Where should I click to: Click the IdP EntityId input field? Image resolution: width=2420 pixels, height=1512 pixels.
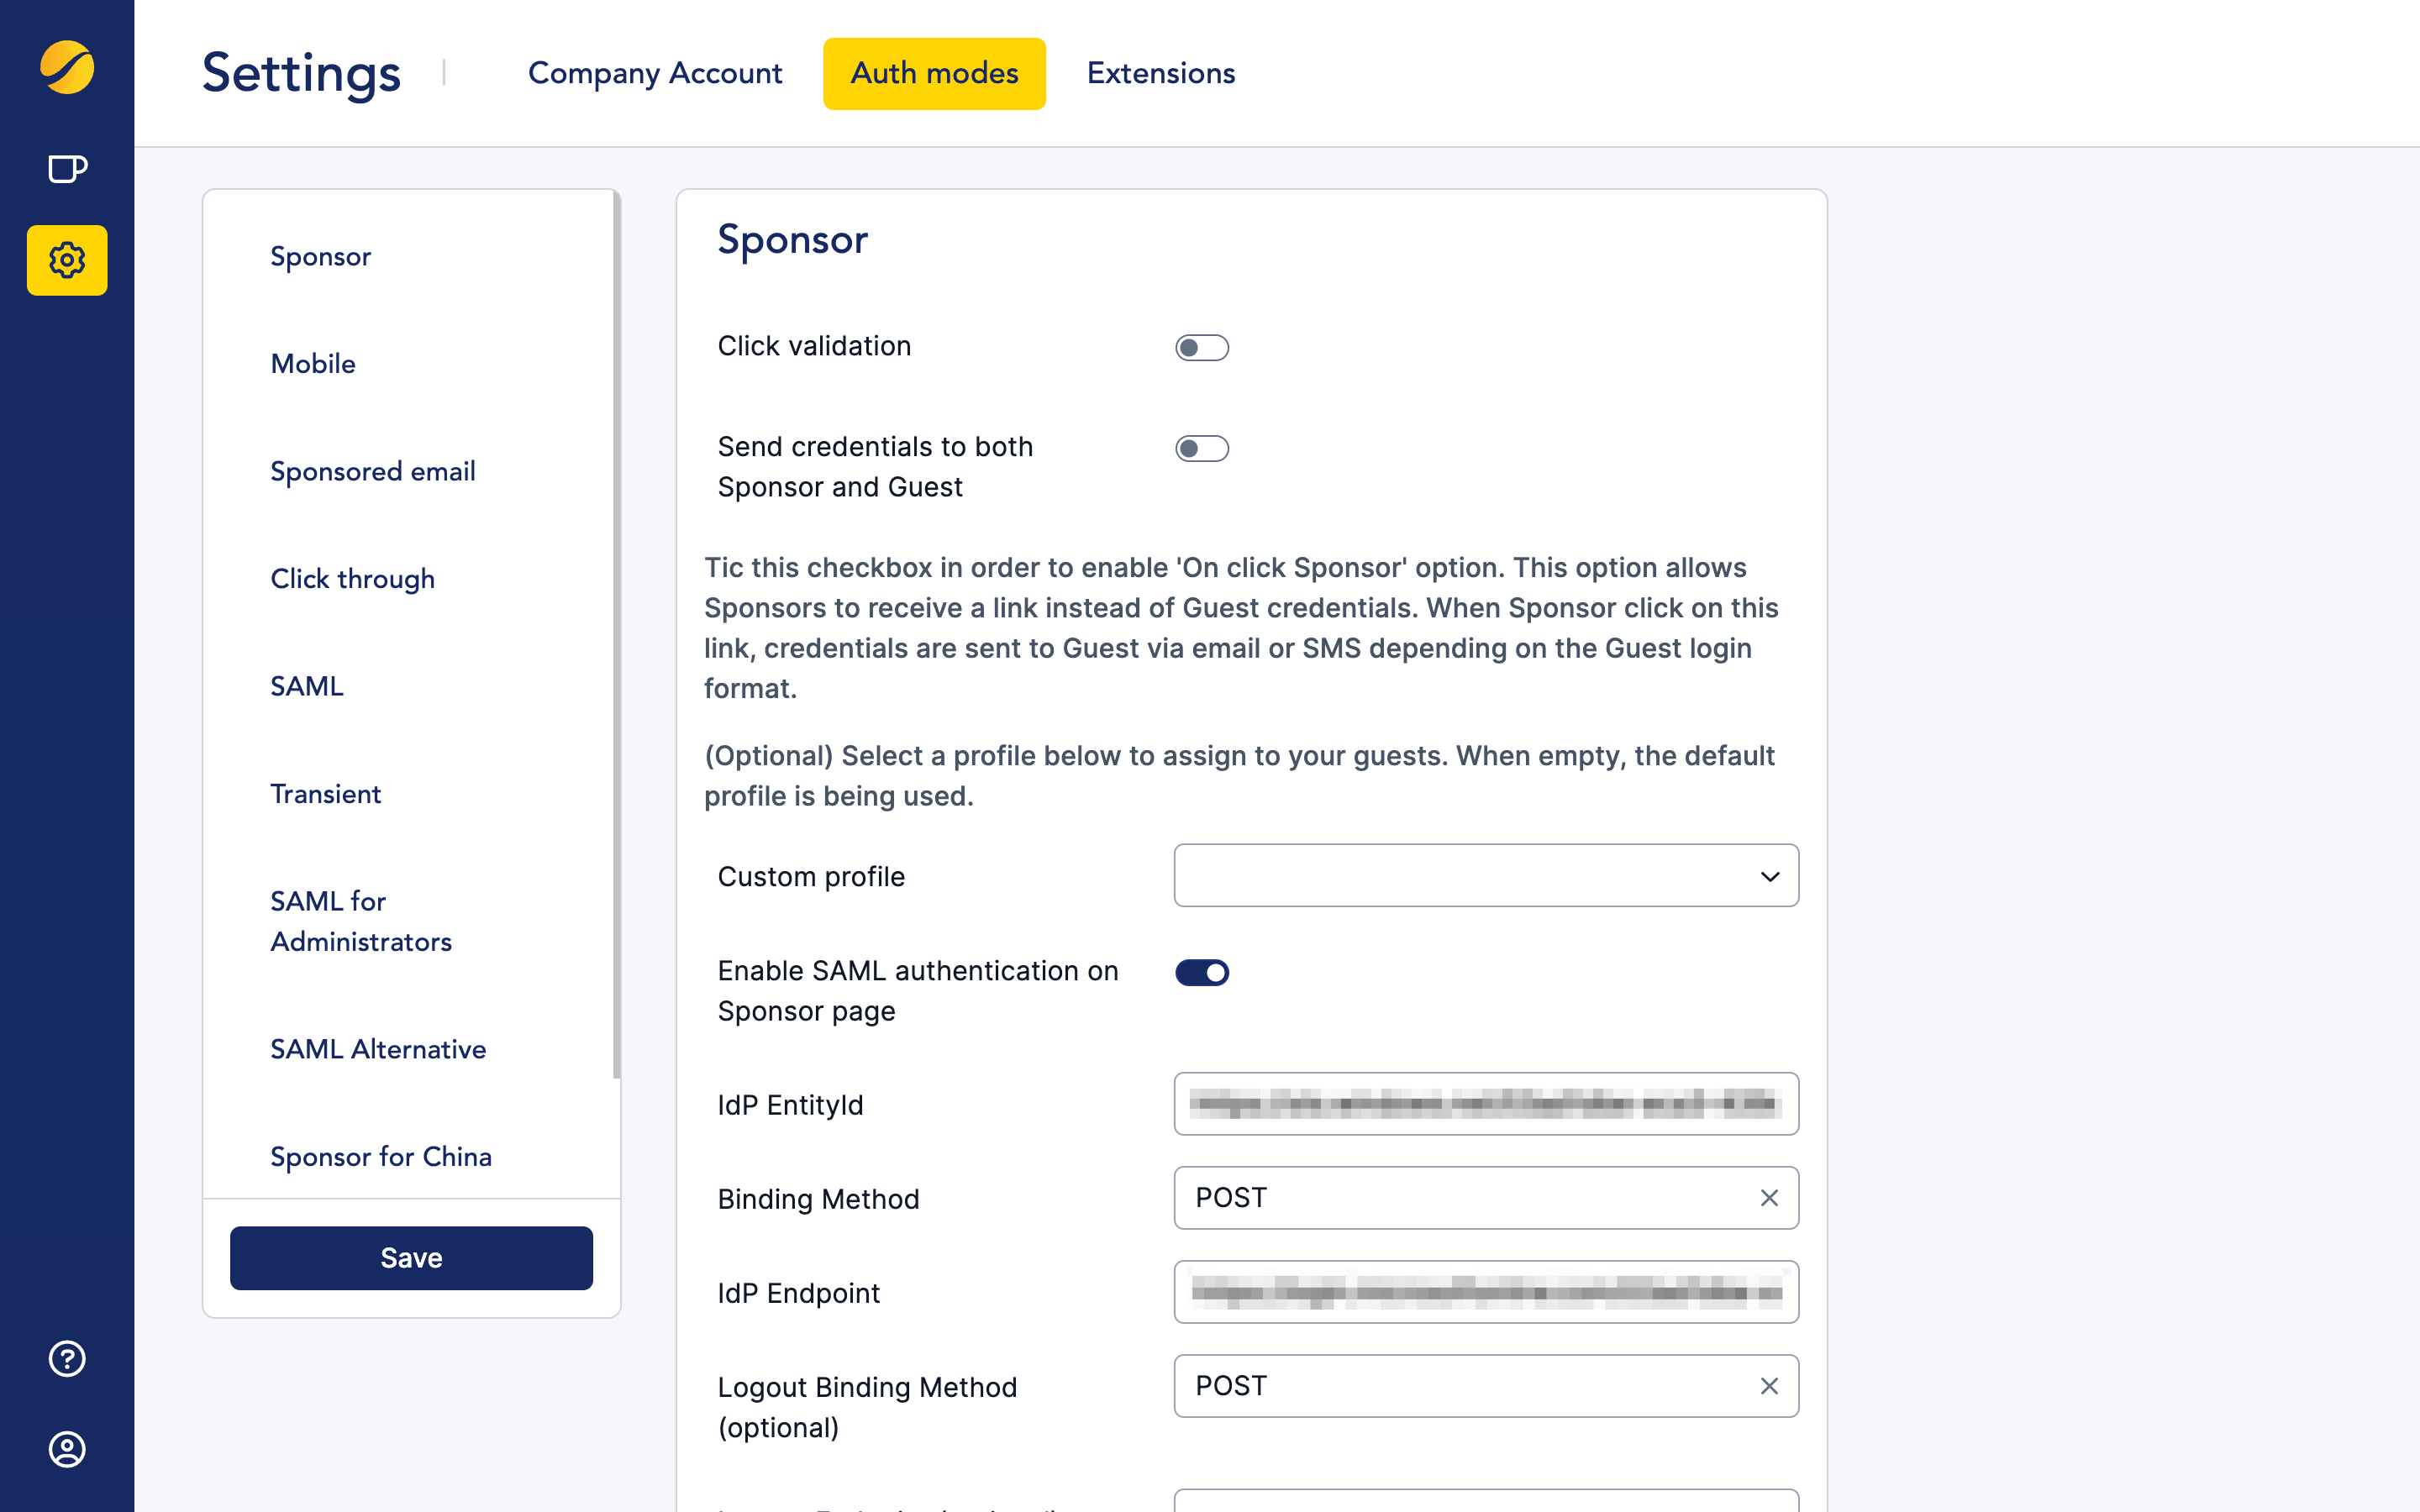point(1485,1104)
